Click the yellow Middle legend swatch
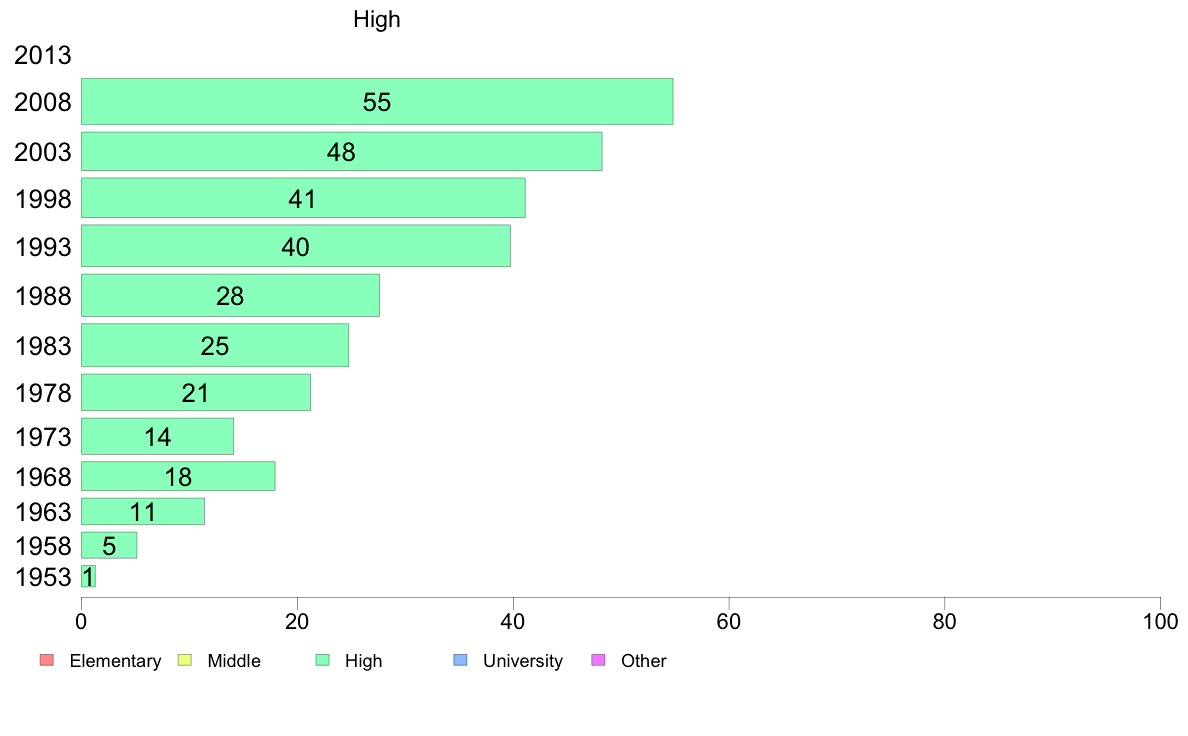The width and height of the screenshot is (1188, 736). pos(185,660)
